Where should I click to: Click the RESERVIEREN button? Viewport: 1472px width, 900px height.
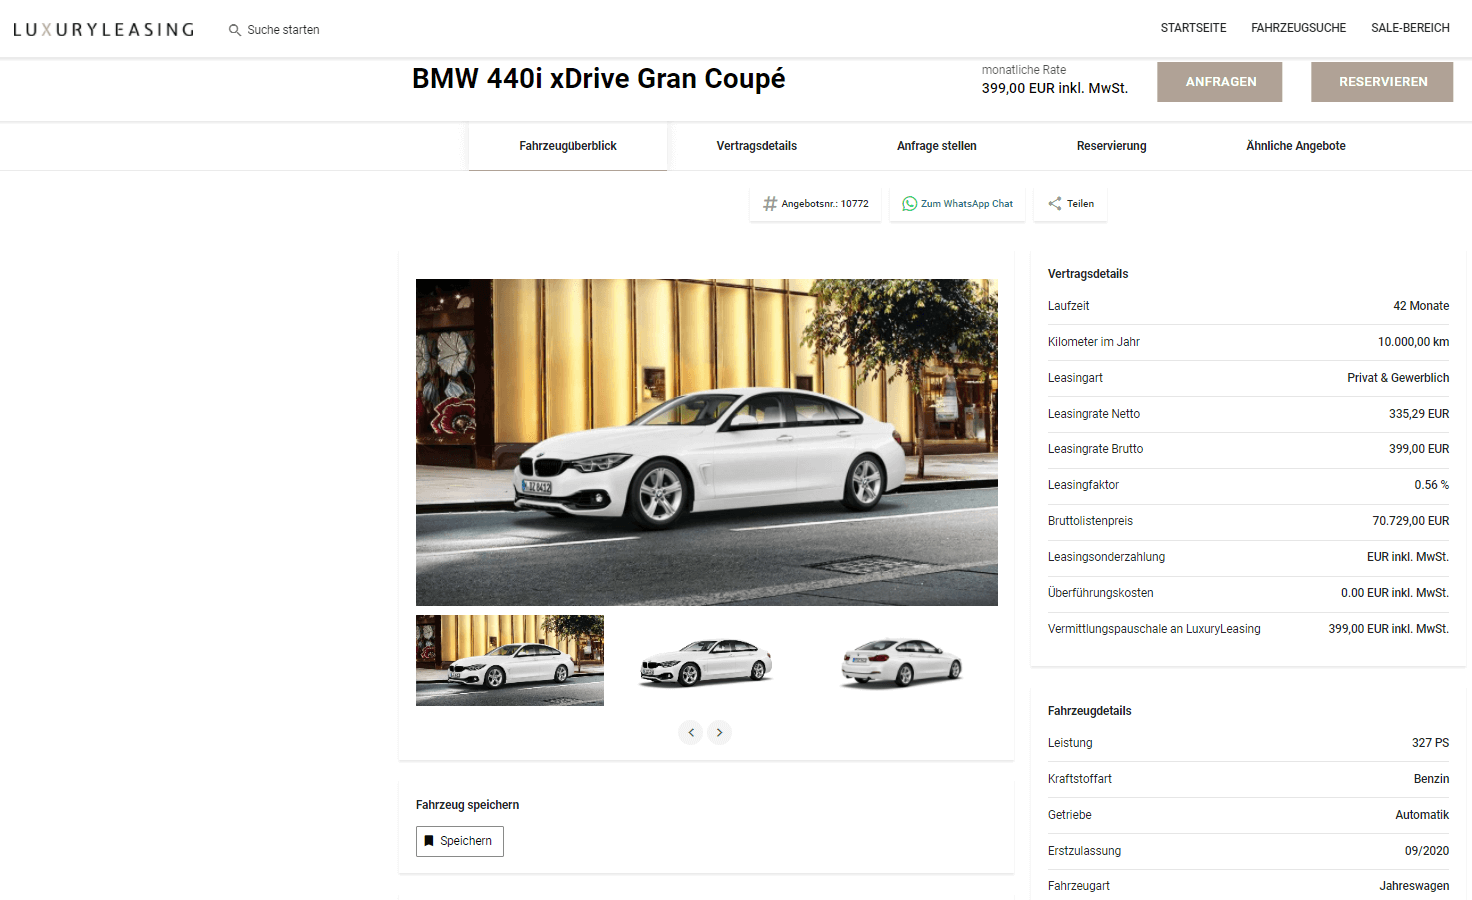pyautogui.click(x=1382, y=82)
